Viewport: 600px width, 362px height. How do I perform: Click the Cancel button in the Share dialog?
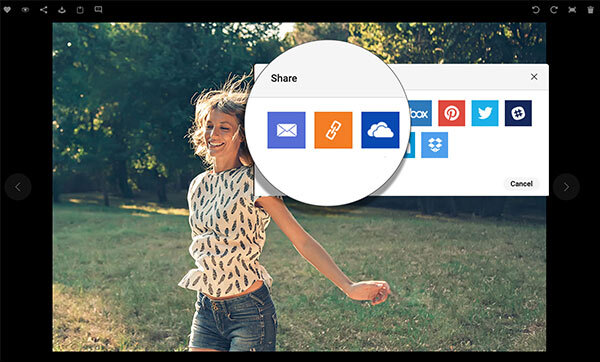point(521,184)
